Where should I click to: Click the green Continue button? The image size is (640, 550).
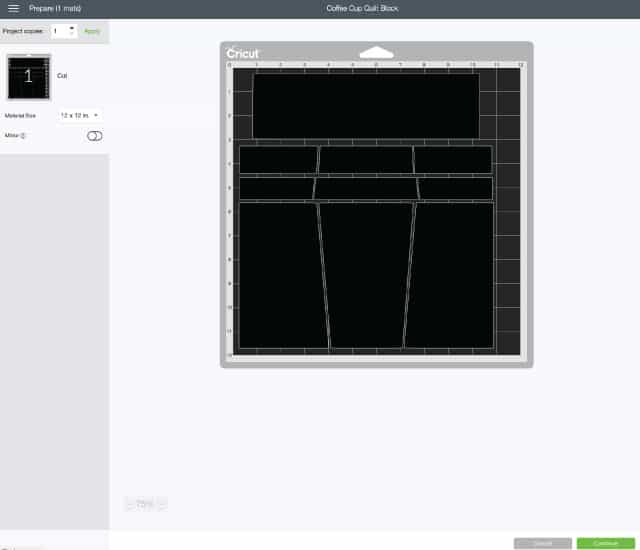pos(605,543)
